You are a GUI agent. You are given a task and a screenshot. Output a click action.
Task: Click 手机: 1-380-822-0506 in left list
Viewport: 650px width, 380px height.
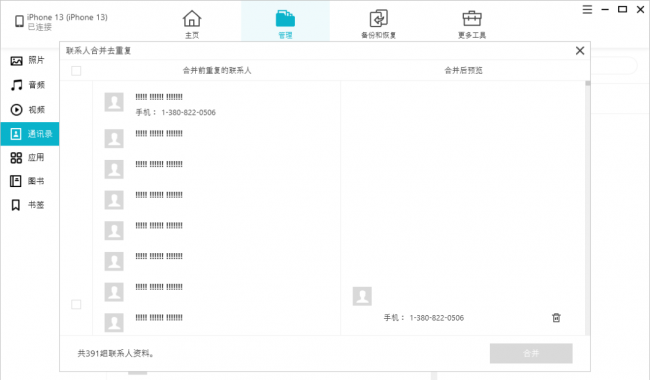click(x=176, y=112)
